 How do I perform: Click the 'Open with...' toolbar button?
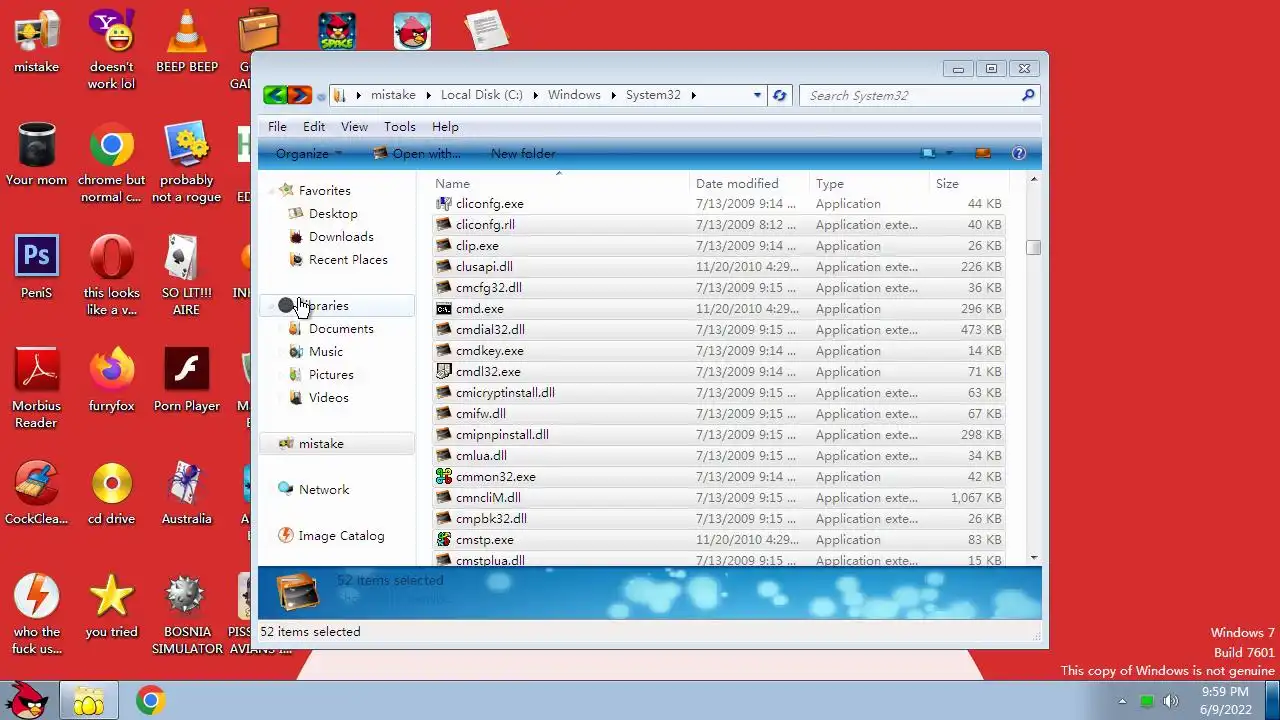417,153
